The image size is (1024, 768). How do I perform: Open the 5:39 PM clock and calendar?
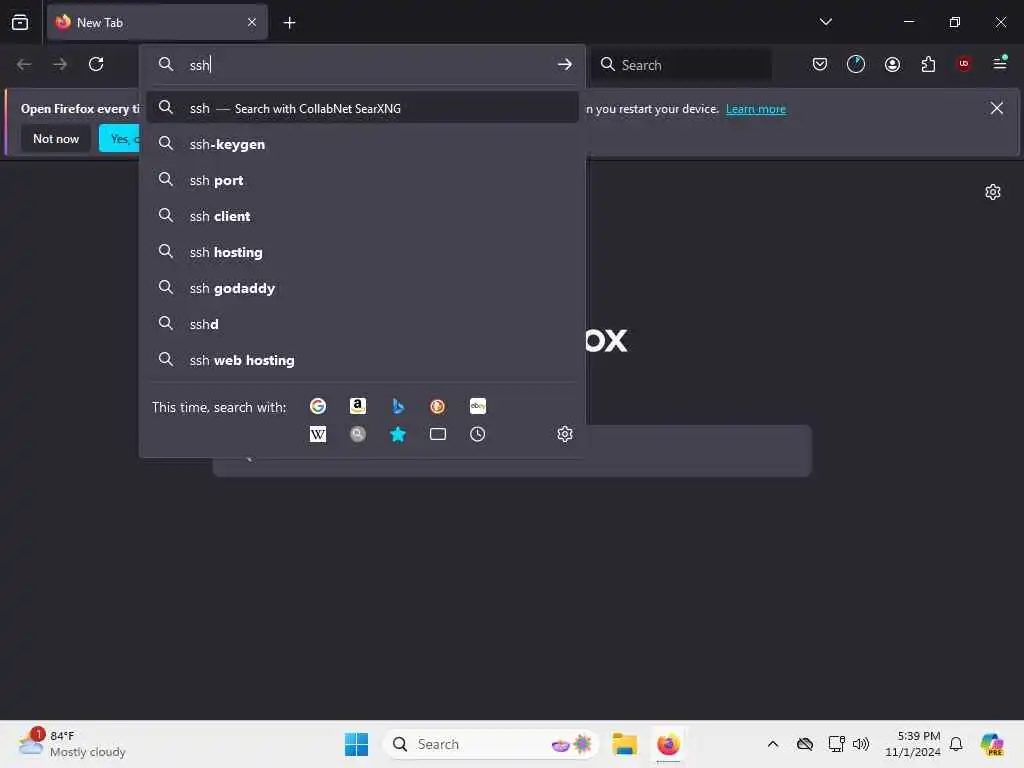pos(912,744)
